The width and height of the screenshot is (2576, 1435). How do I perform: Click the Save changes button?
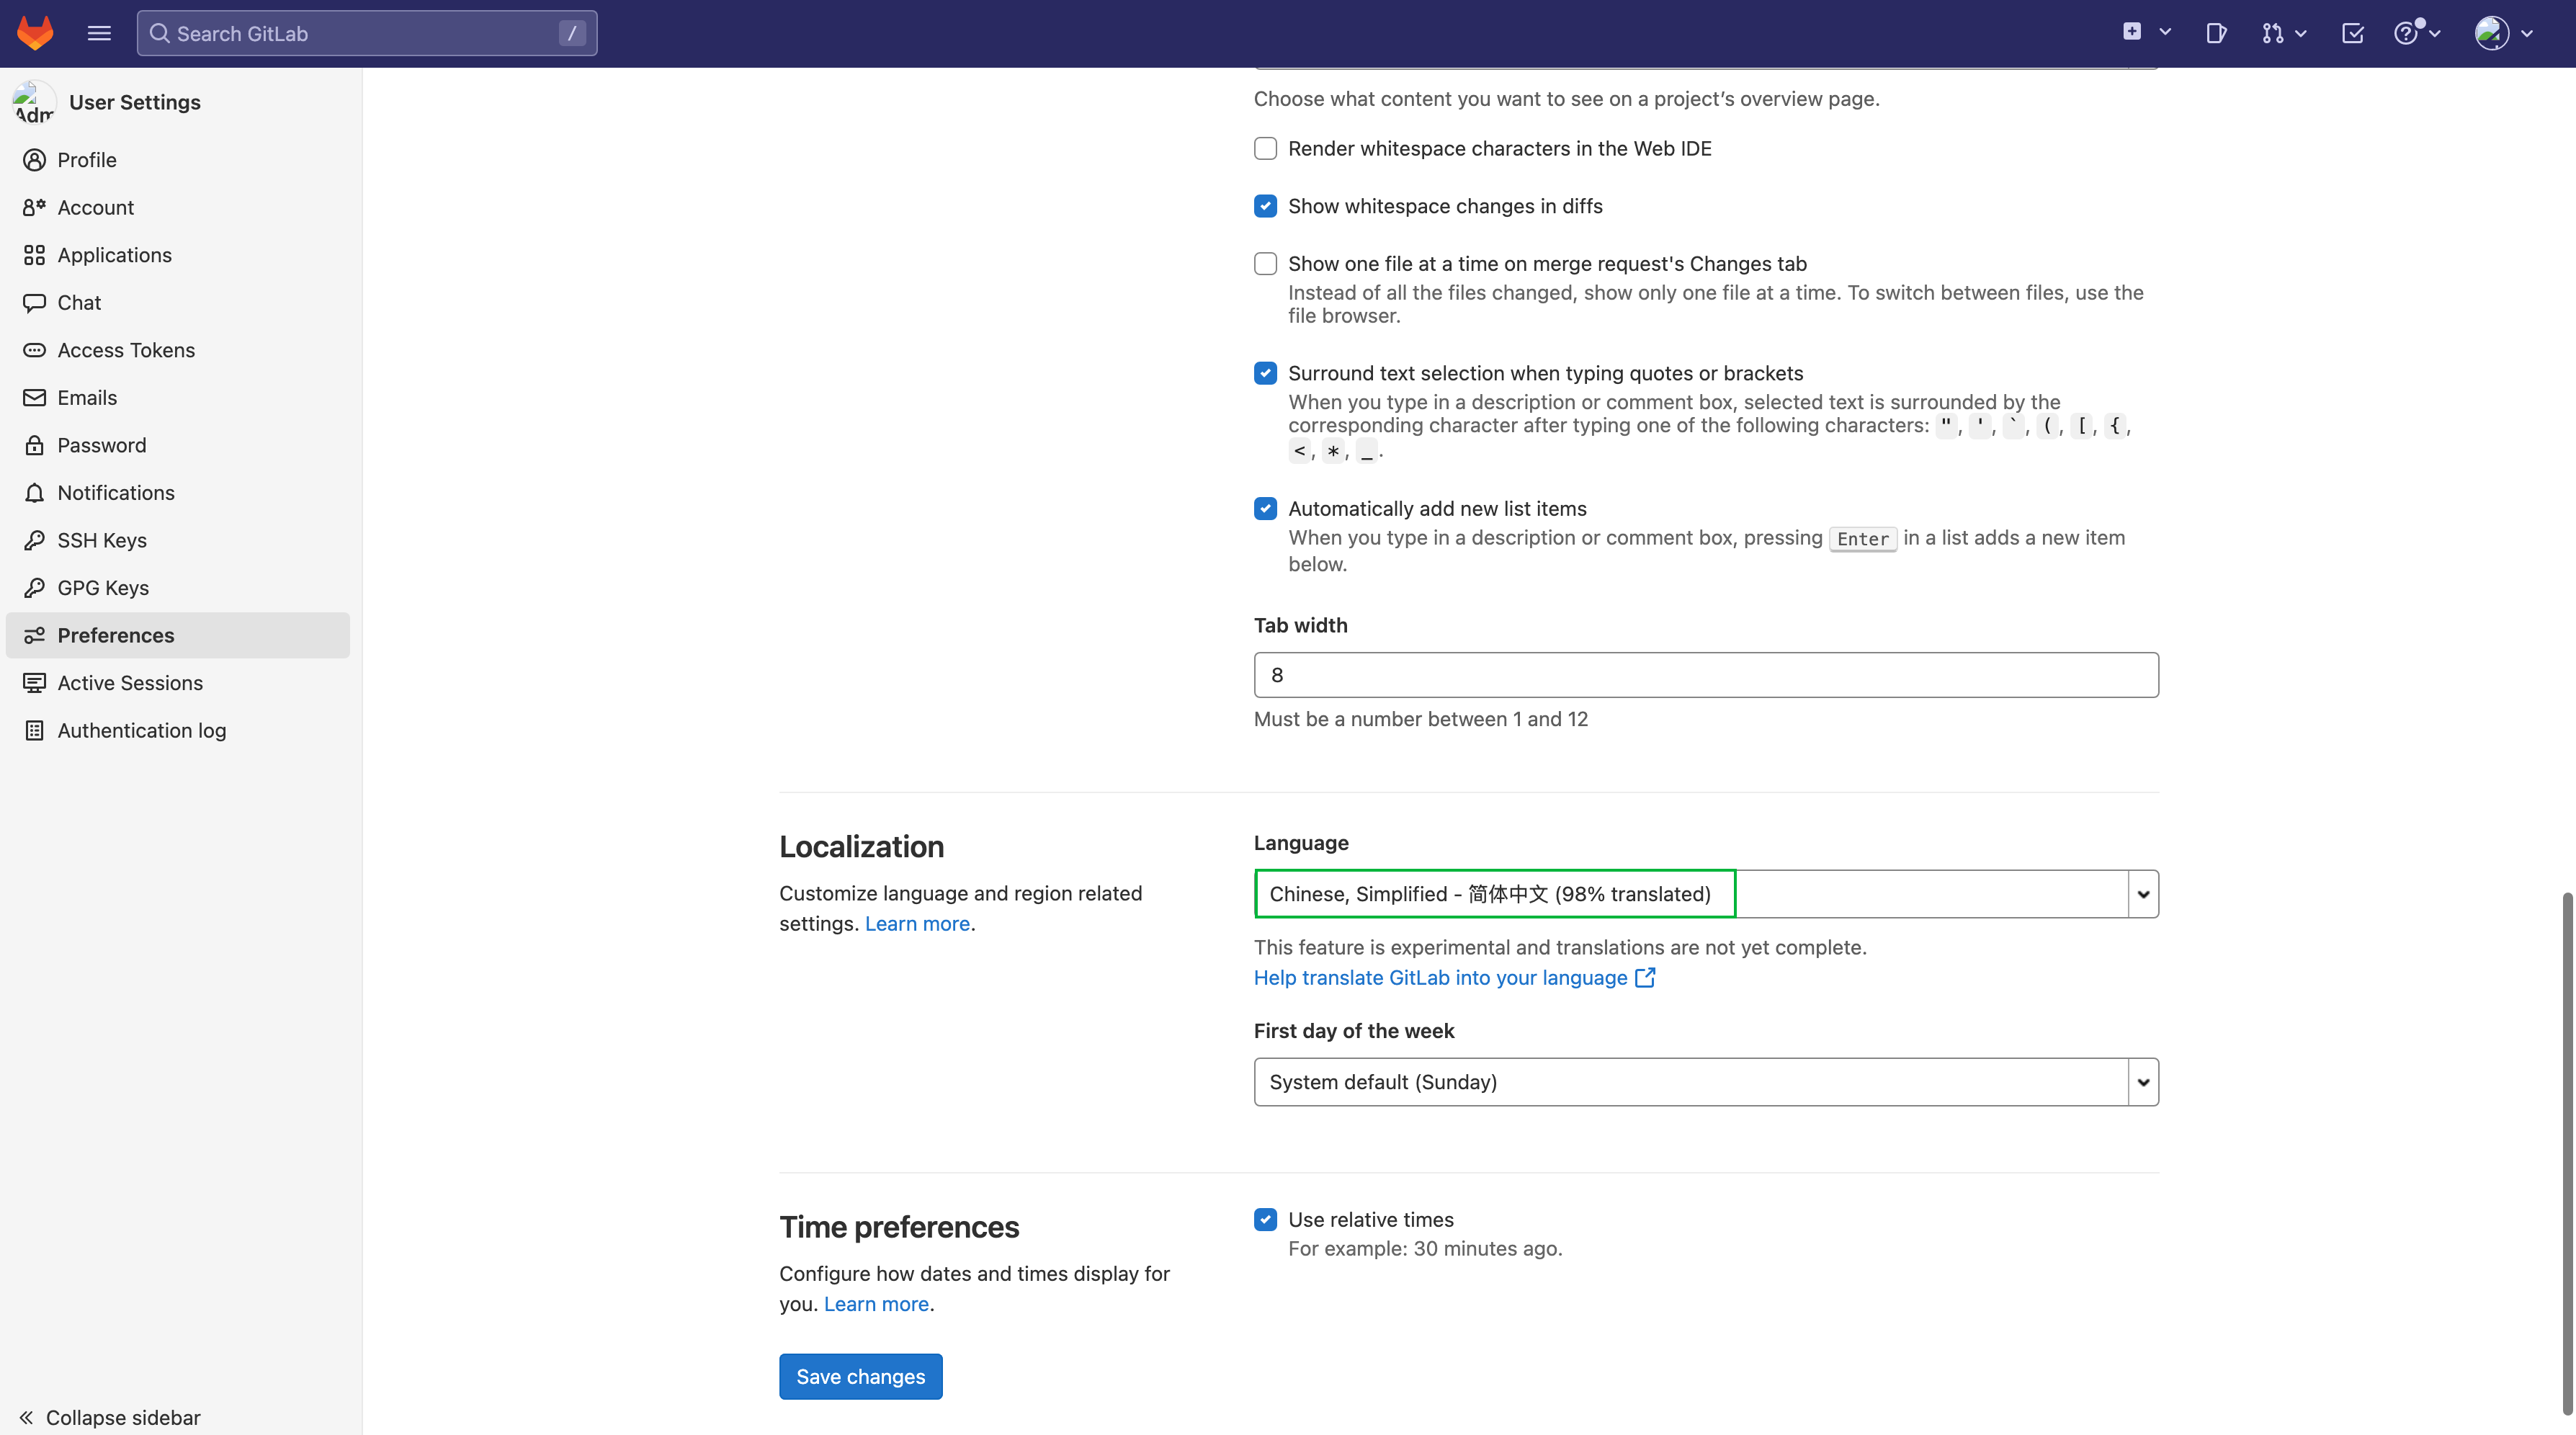point(860,1377)
